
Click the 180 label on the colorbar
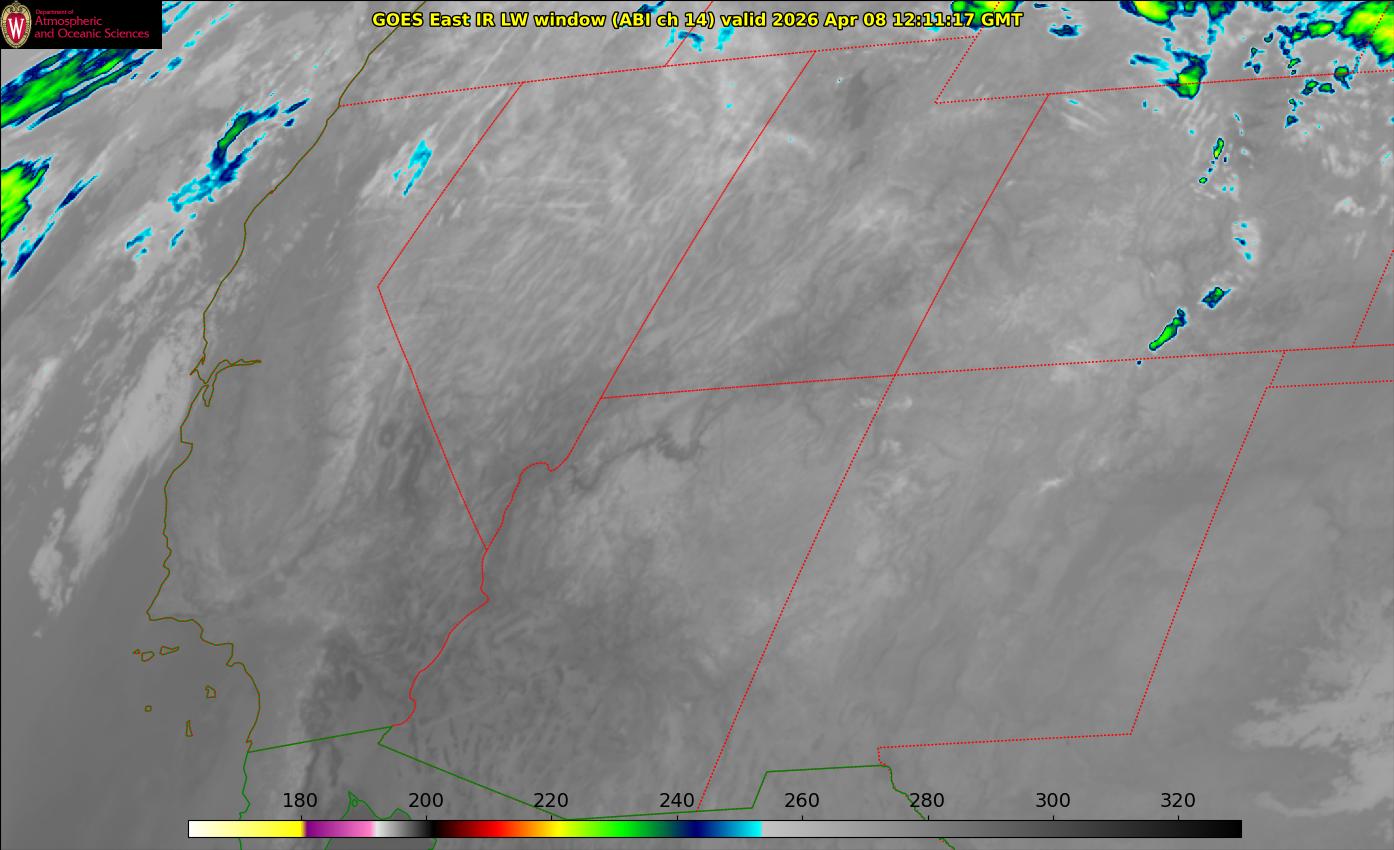tap(300, 800)
